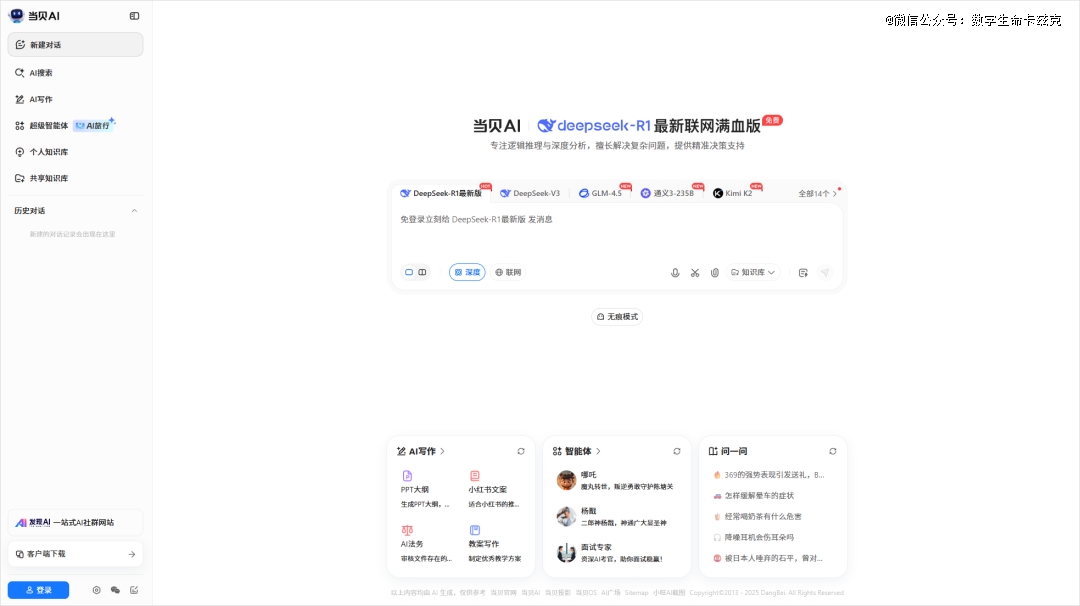Open the AI法务 writing template
Image resolution: width=1080 pixels, height=606 pixels.
click(x=426, y=544)
